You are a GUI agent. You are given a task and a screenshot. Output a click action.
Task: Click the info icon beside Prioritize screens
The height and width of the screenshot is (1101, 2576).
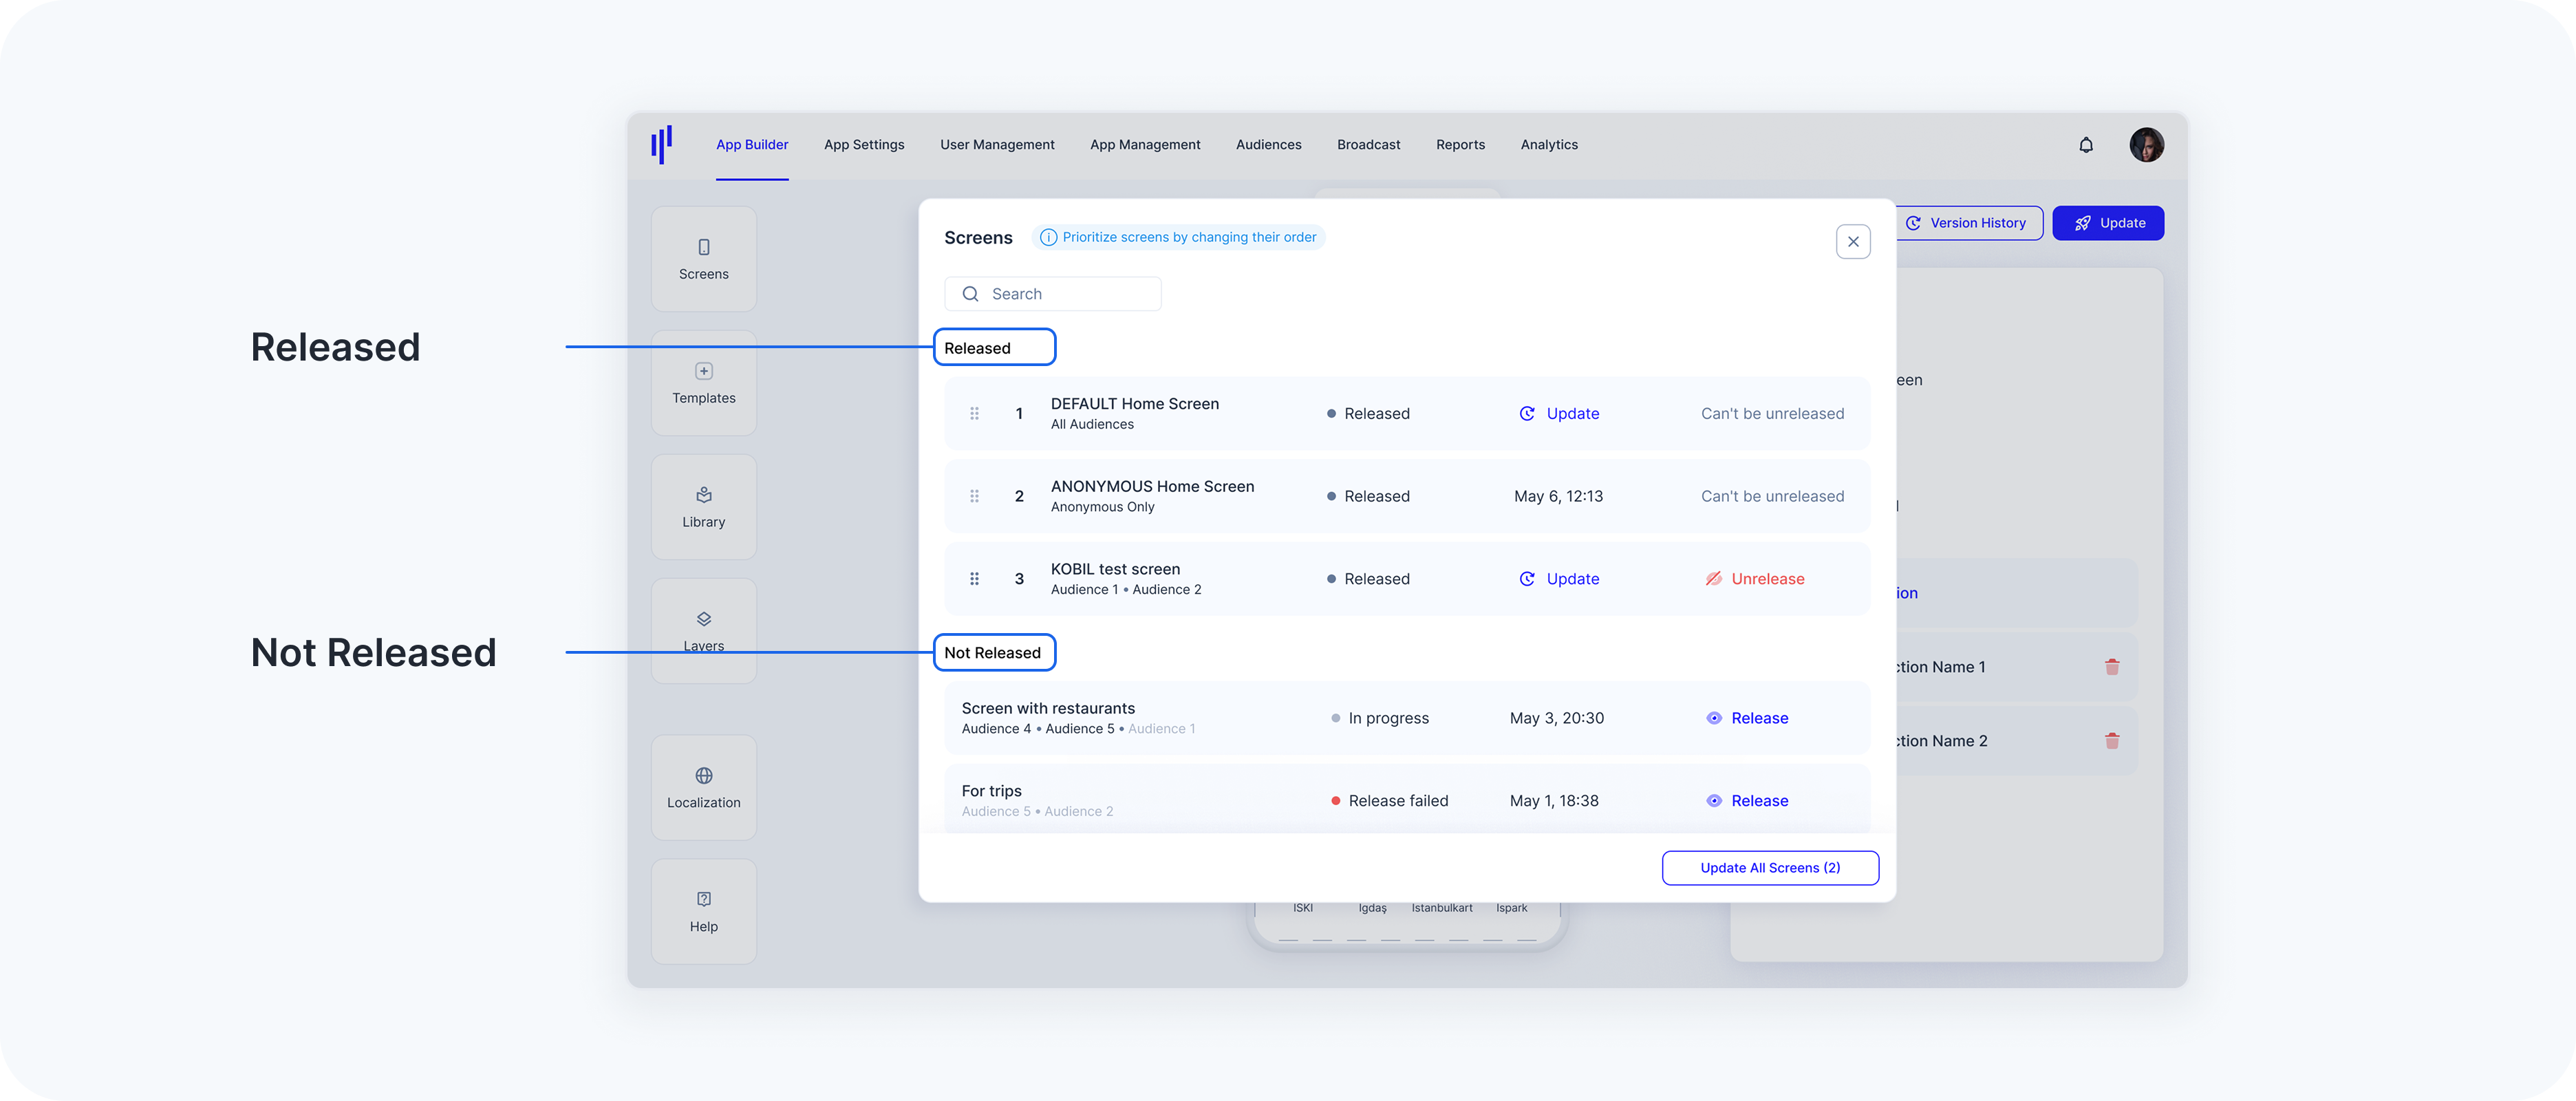point(1048,237)
